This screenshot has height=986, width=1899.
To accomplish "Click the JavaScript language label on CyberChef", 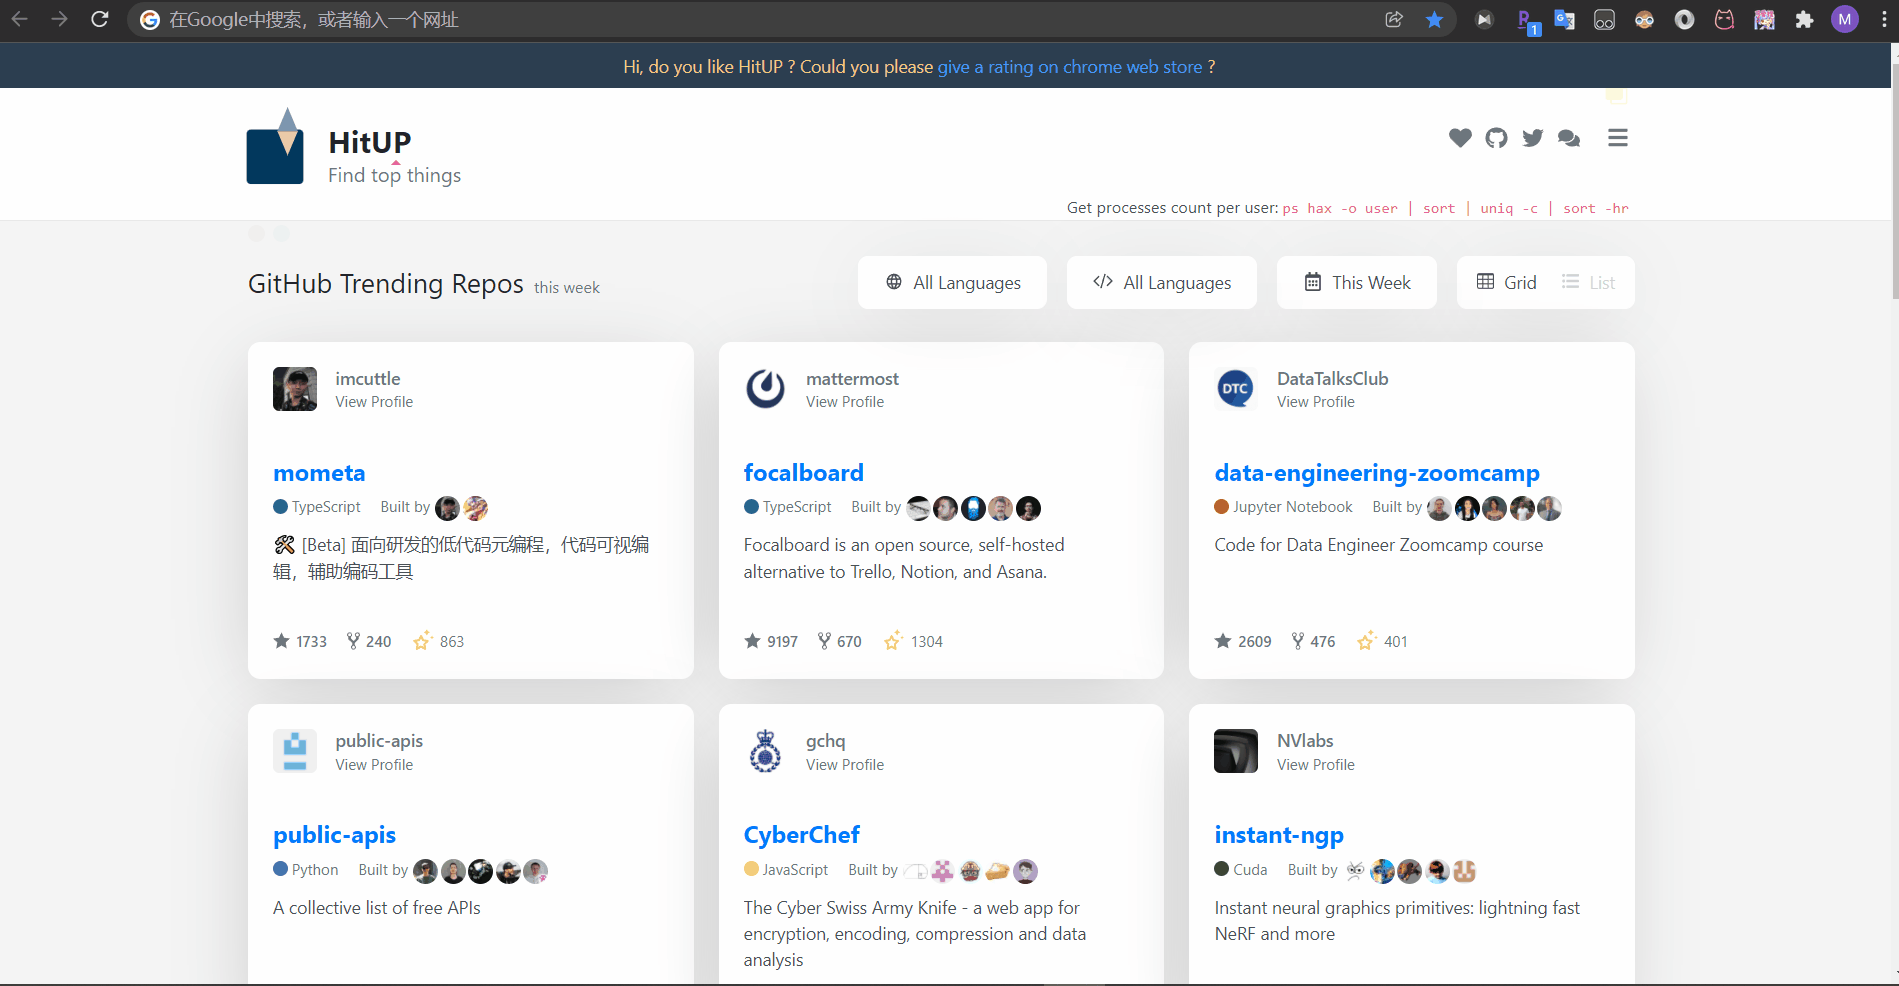I will (795, 870).
